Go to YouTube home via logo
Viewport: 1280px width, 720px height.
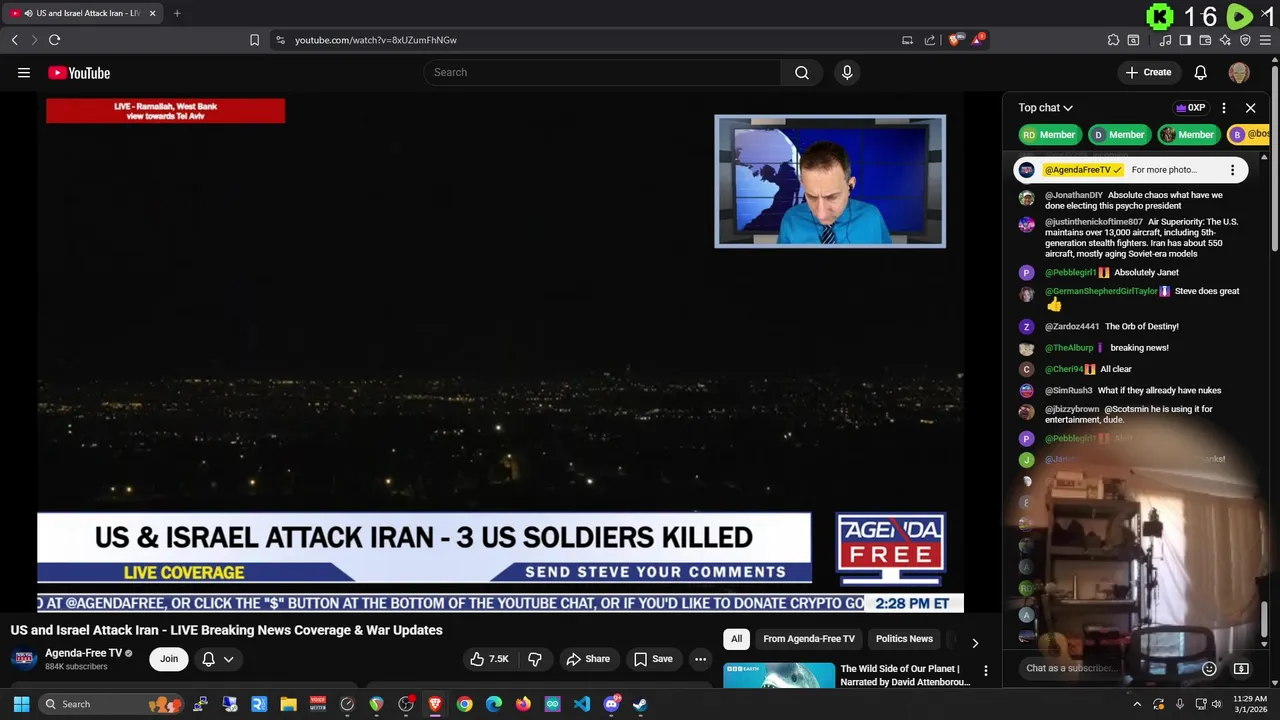[79, 72]
